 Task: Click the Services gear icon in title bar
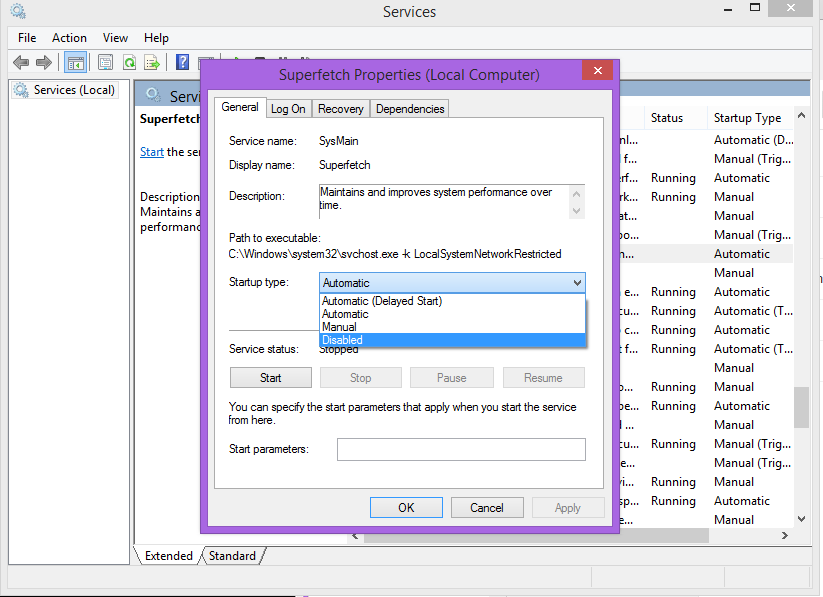[18, 11]
